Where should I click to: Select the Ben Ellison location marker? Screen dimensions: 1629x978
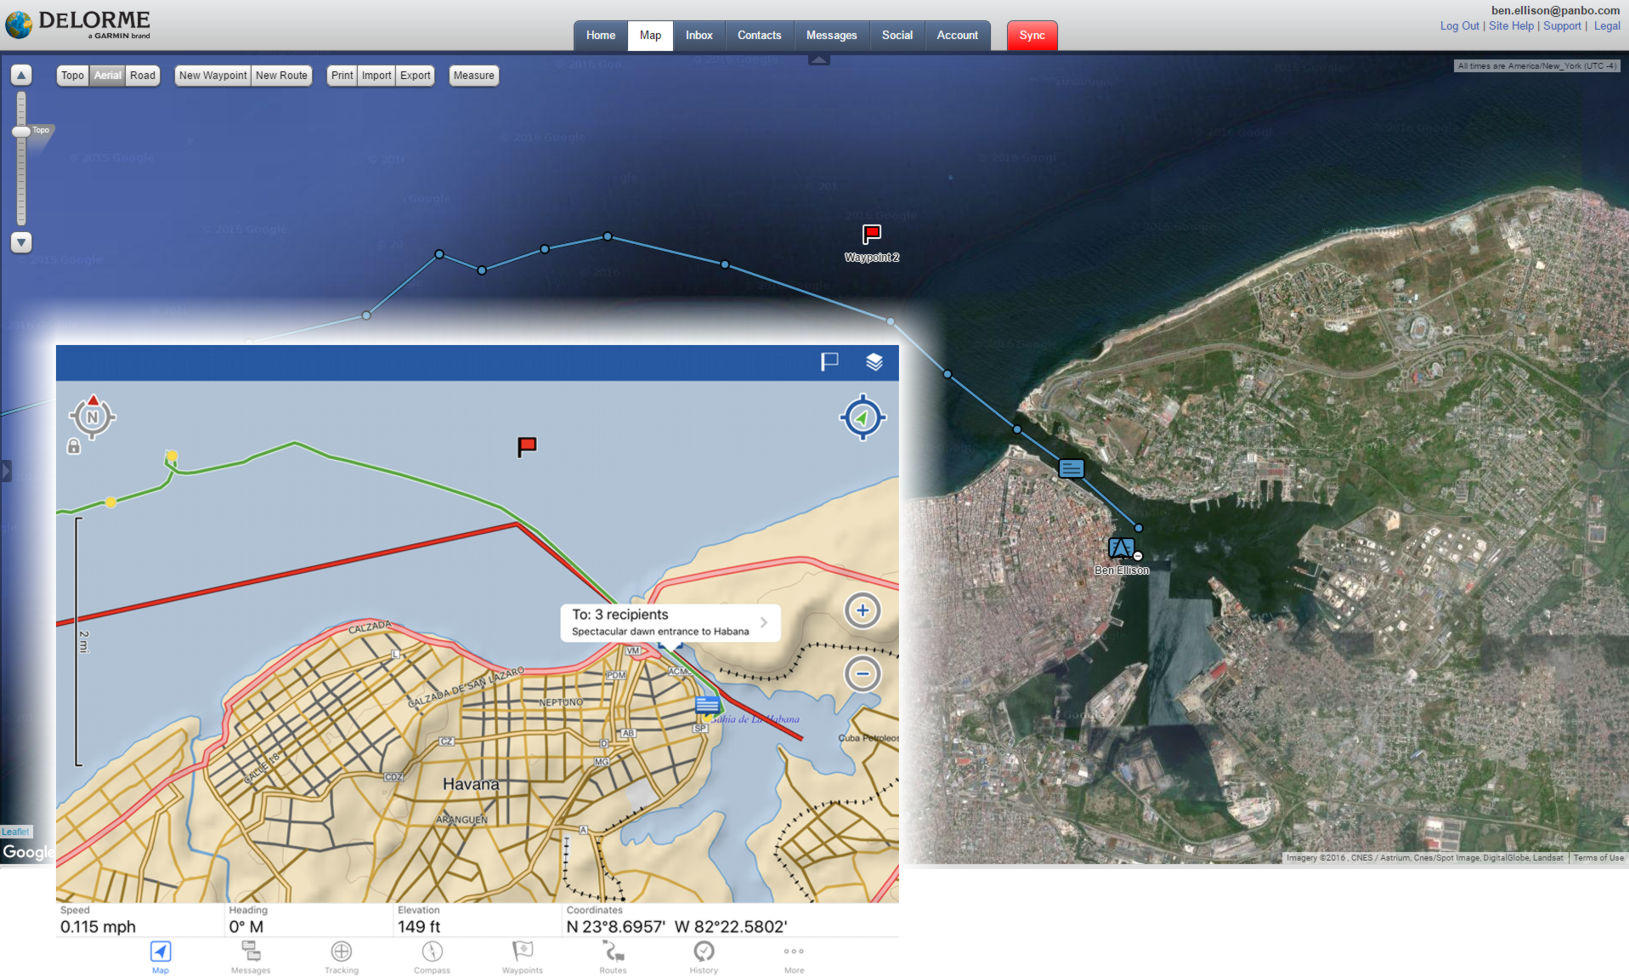point(1121,548)
